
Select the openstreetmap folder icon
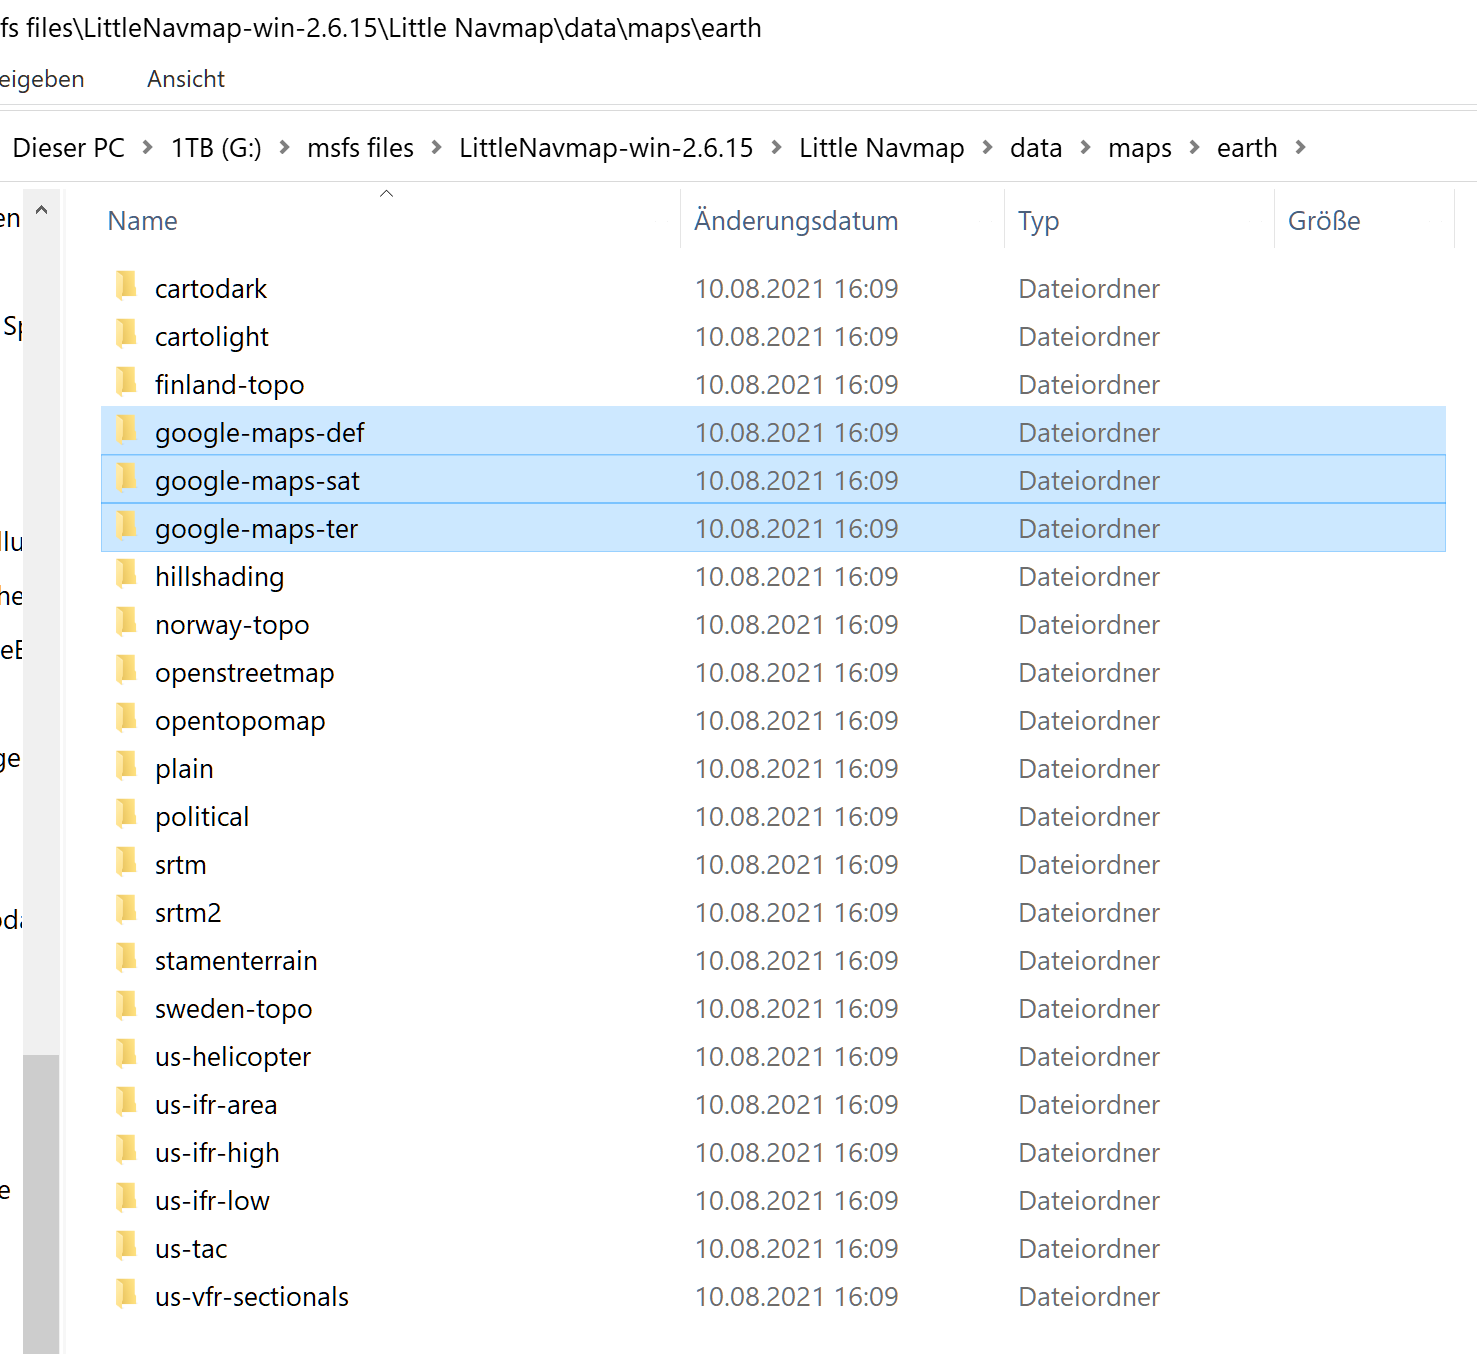126,670
